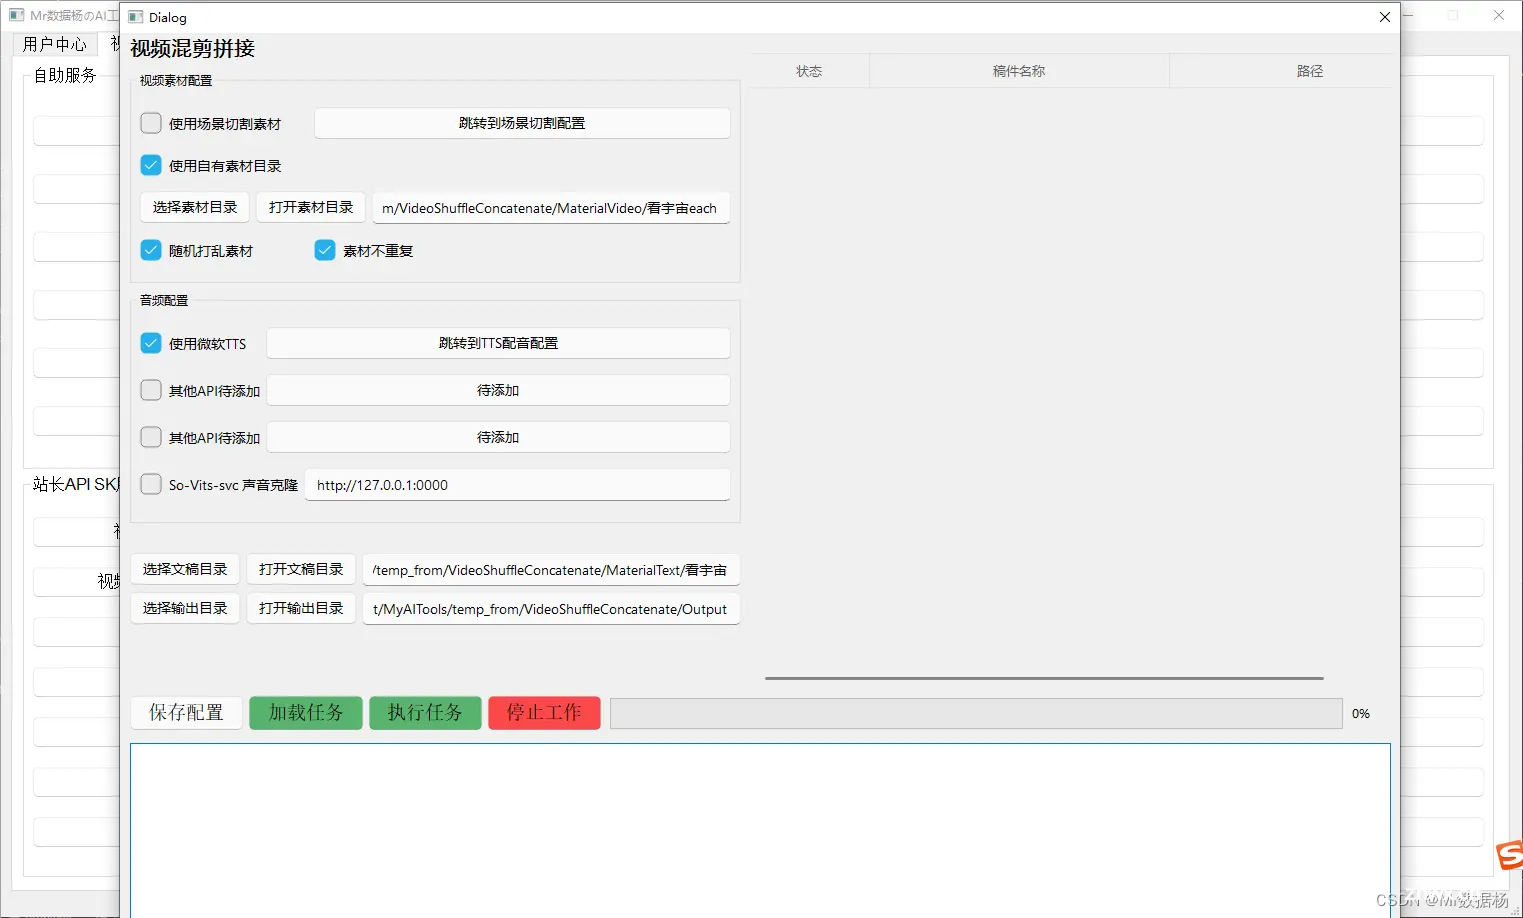Click the MaterialVideo path input field
The height and width of the screenshot is (918, 1523).
(551, 208)
